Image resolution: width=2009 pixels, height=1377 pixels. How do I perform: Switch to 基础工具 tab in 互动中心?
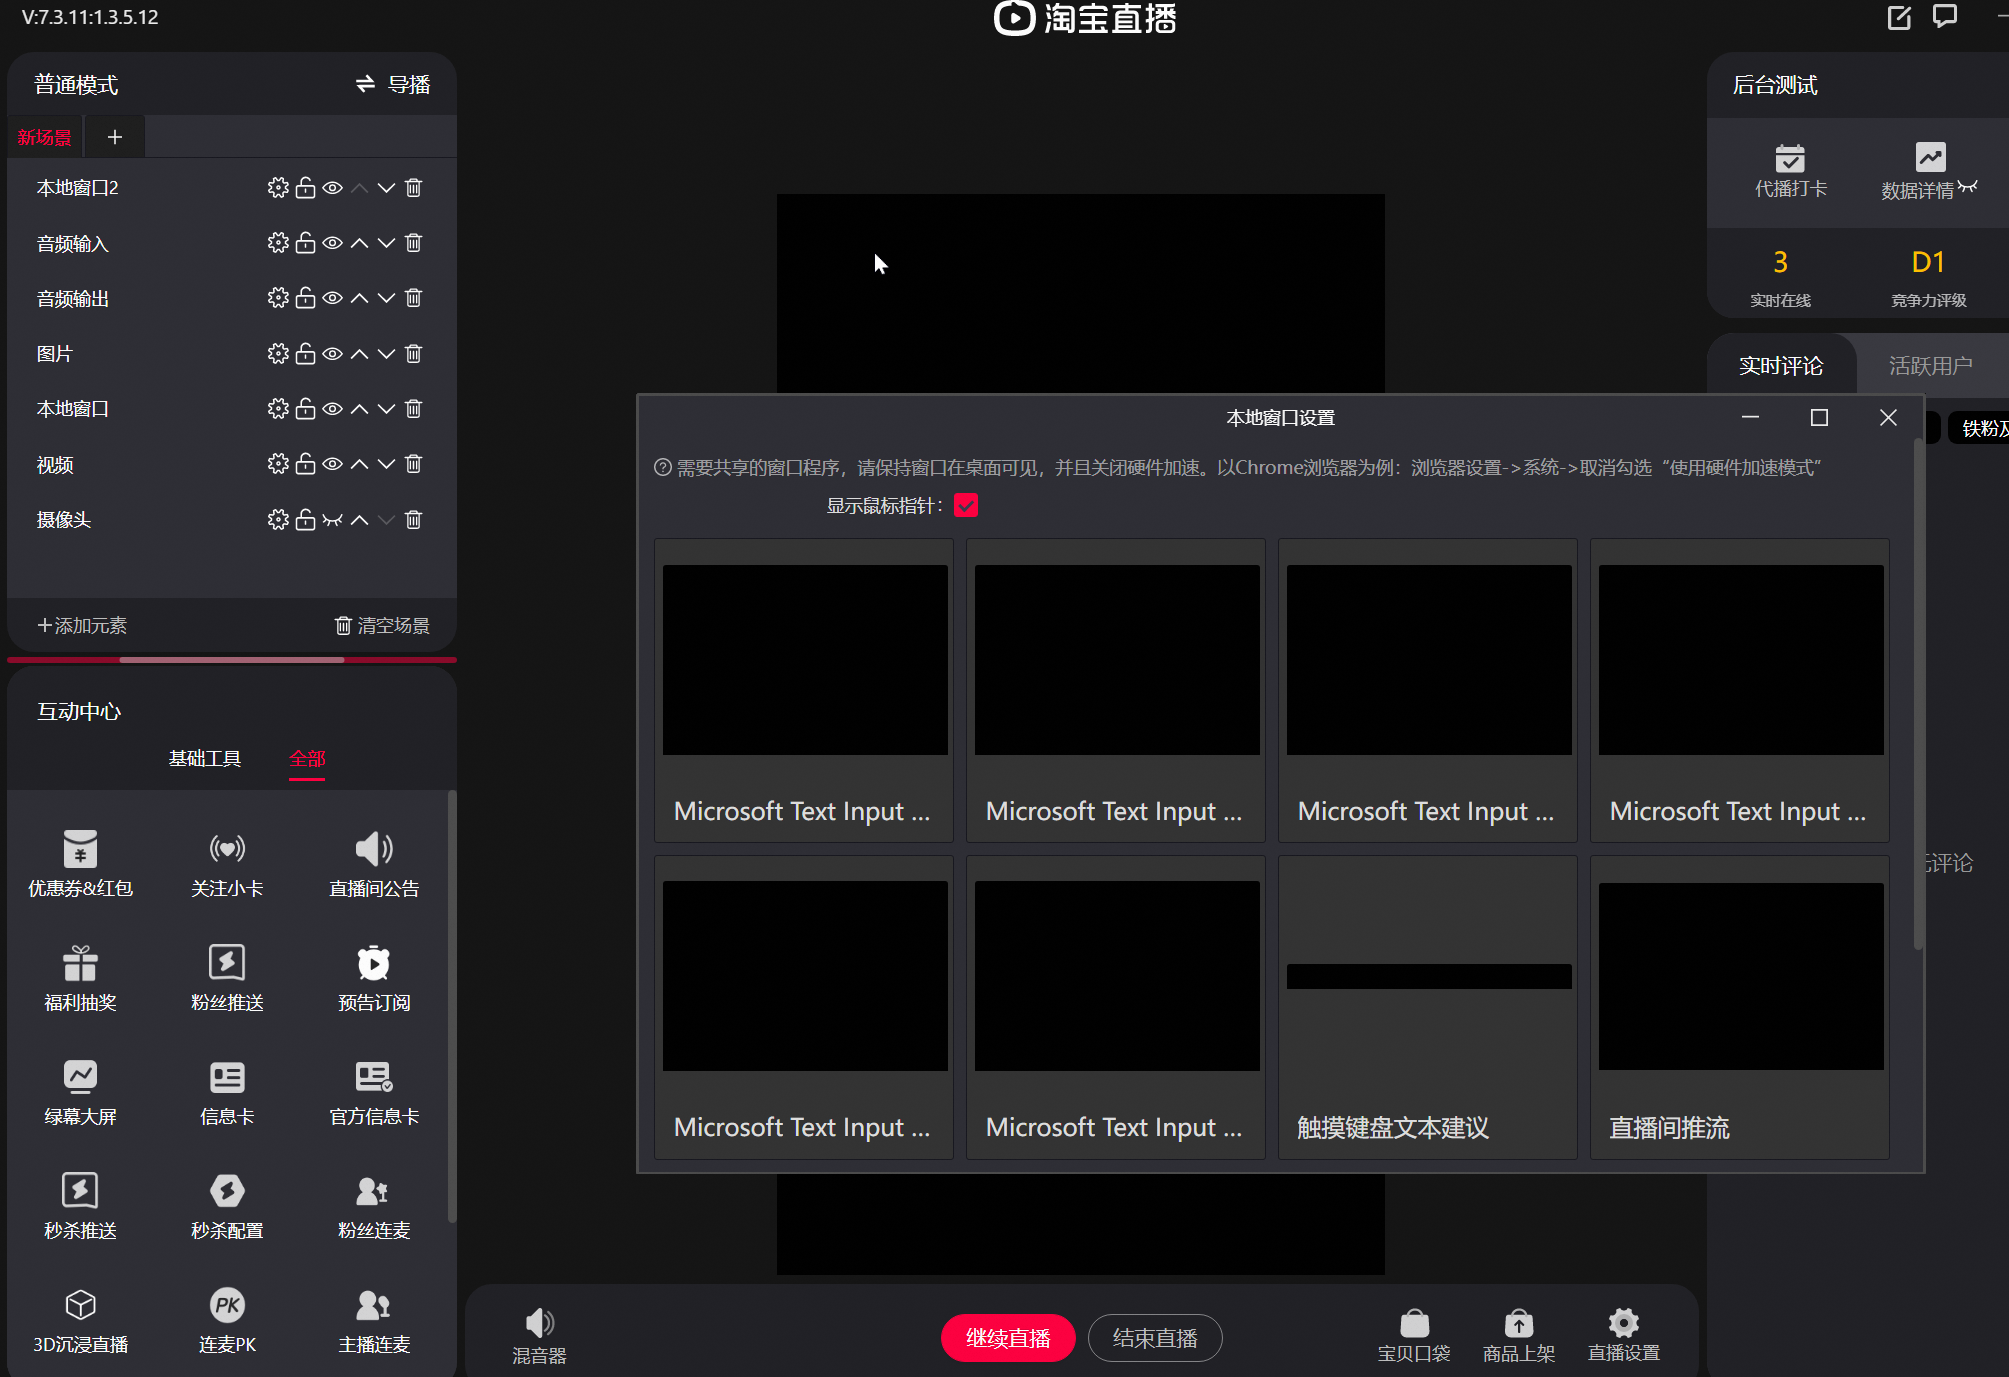coord(205,758)
